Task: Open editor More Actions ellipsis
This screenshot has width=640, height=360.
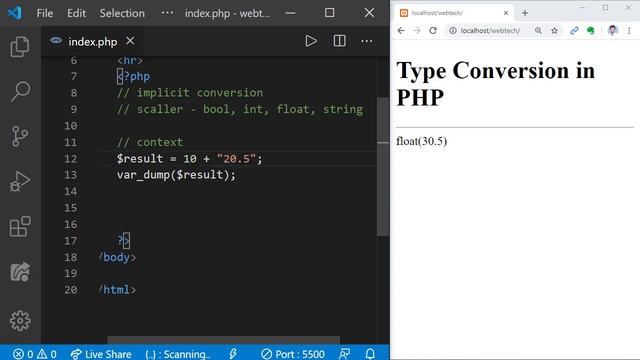Action: [367, 41]
